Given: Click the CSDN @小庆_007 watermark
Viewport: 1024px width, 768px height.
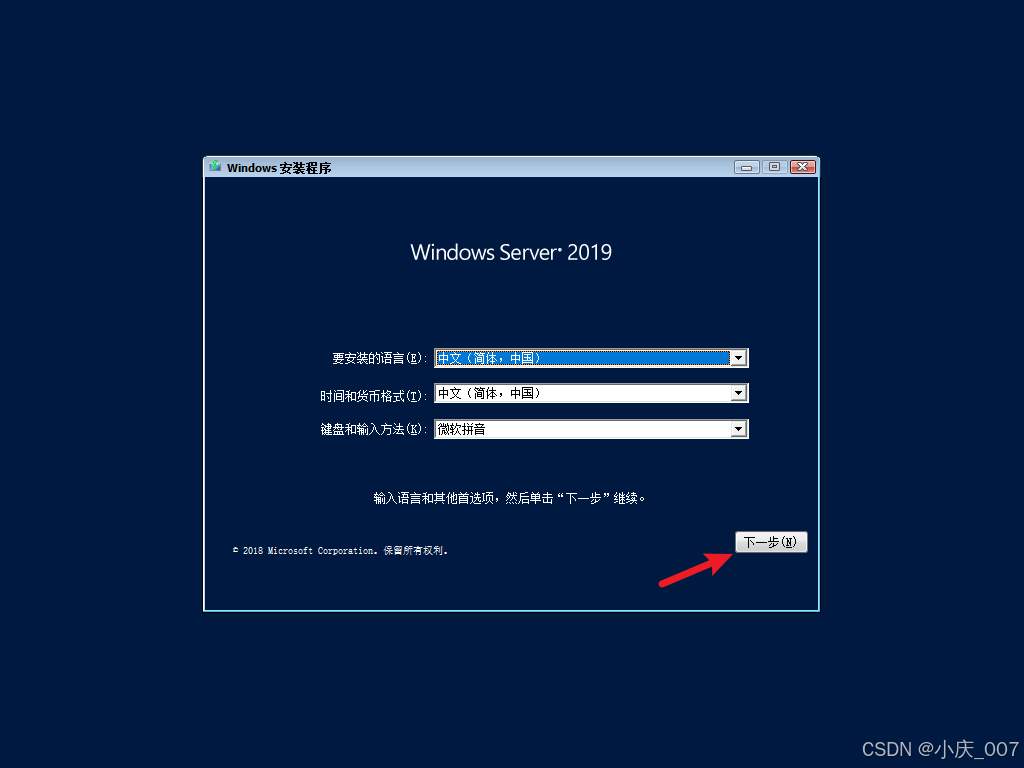Looking at the screenshot, I should pyautogui.click(x=940, y=748).
